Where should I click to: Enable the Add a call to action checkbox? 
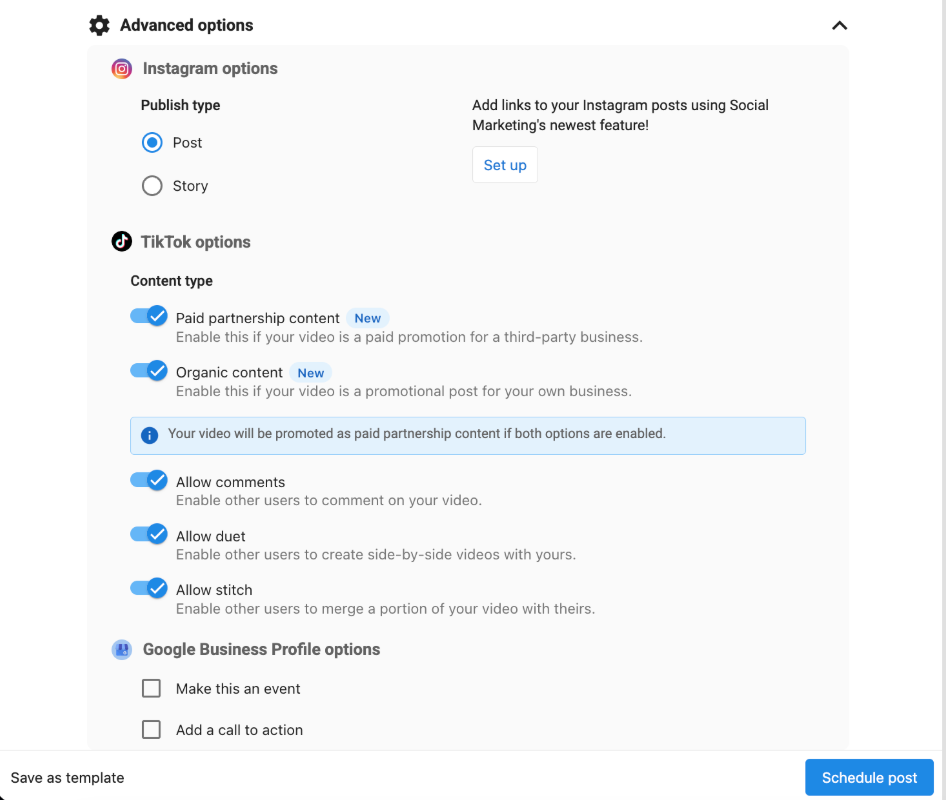(152, 730)
